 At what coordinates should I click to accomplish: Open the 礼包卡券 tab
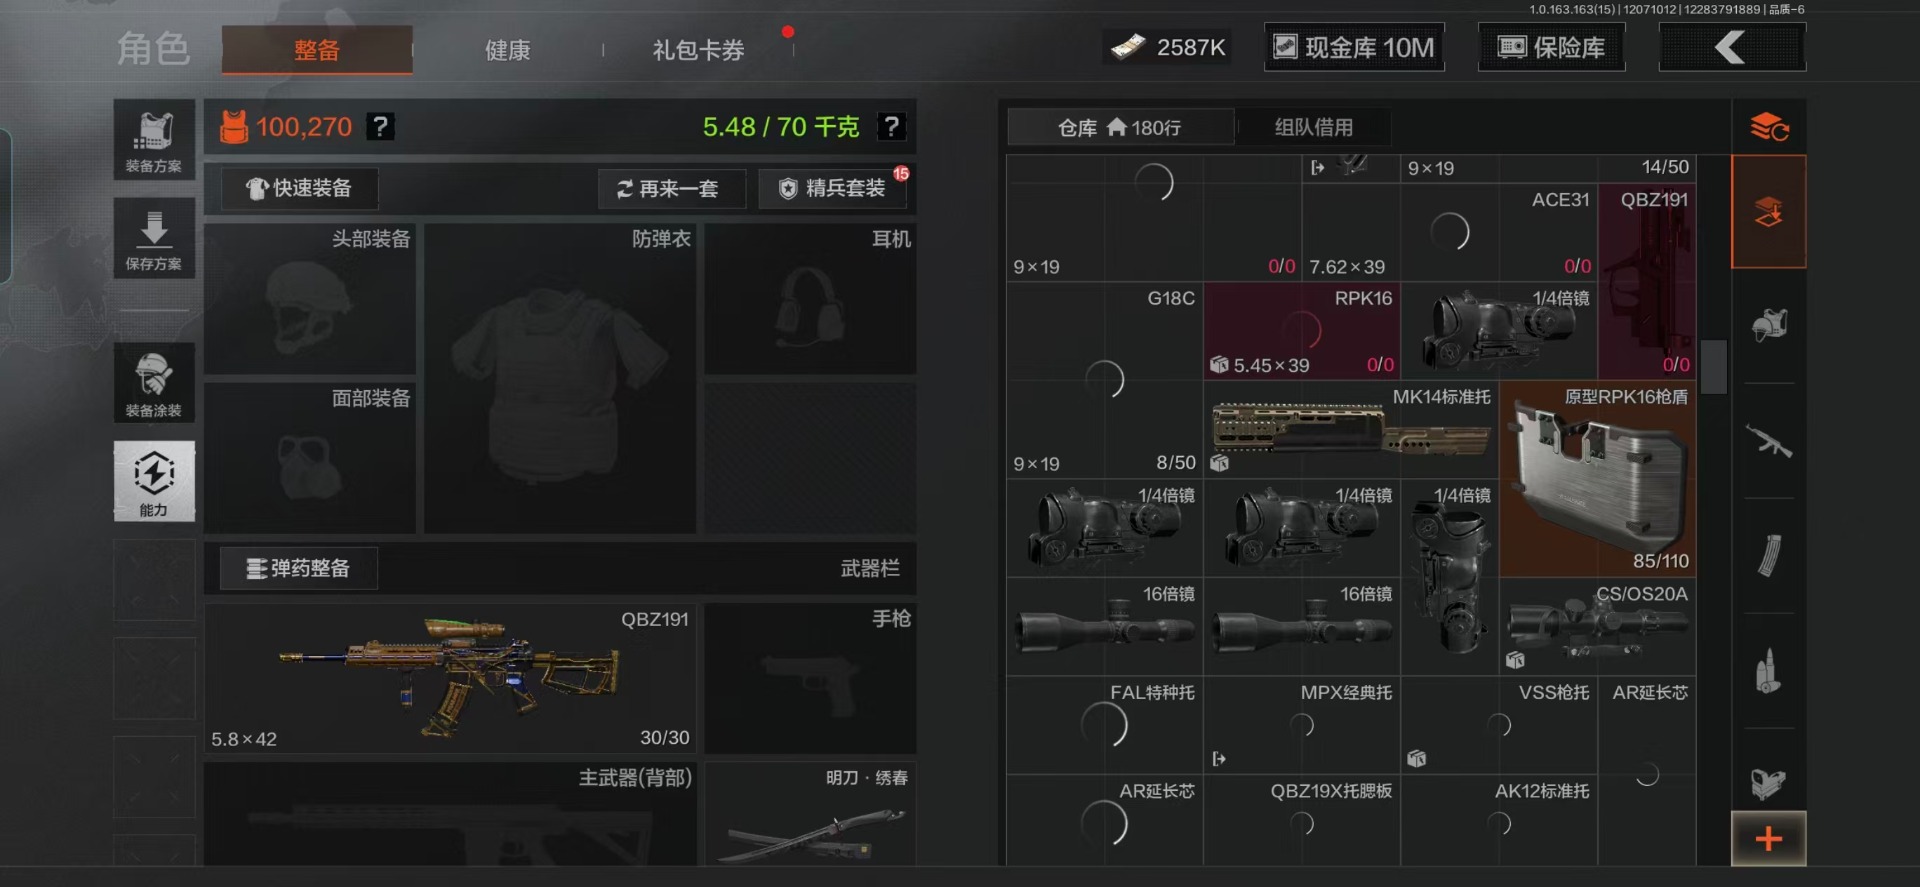[x=699, y=50]
